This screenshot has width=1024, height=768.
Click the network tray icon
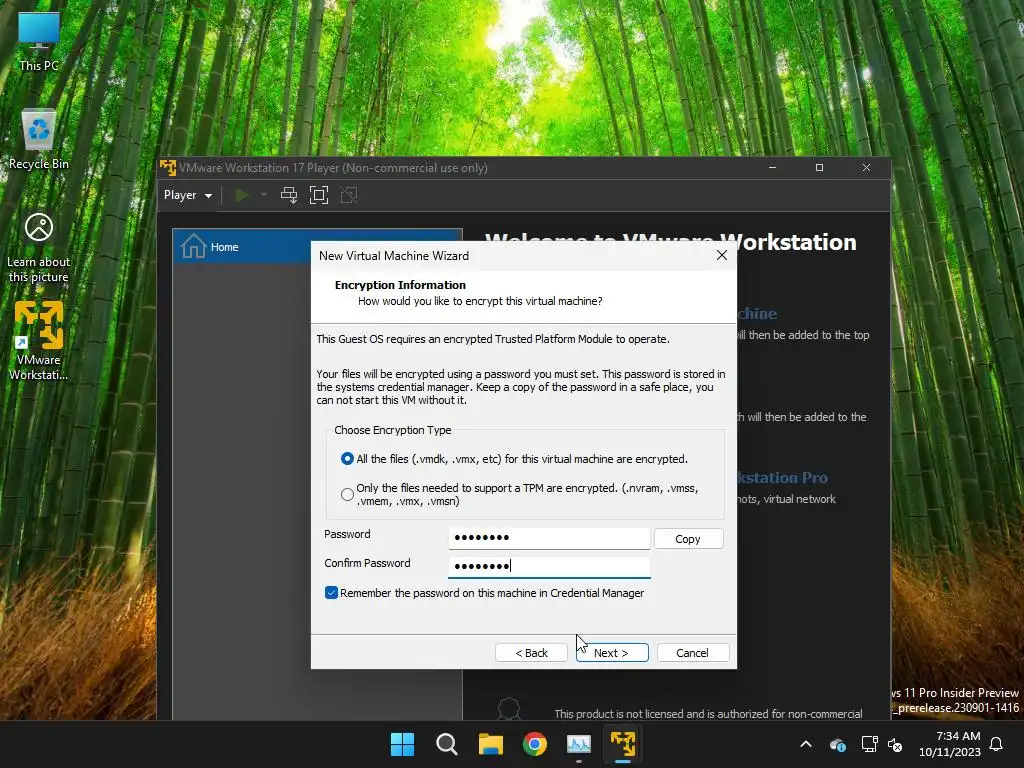point(869,744)
